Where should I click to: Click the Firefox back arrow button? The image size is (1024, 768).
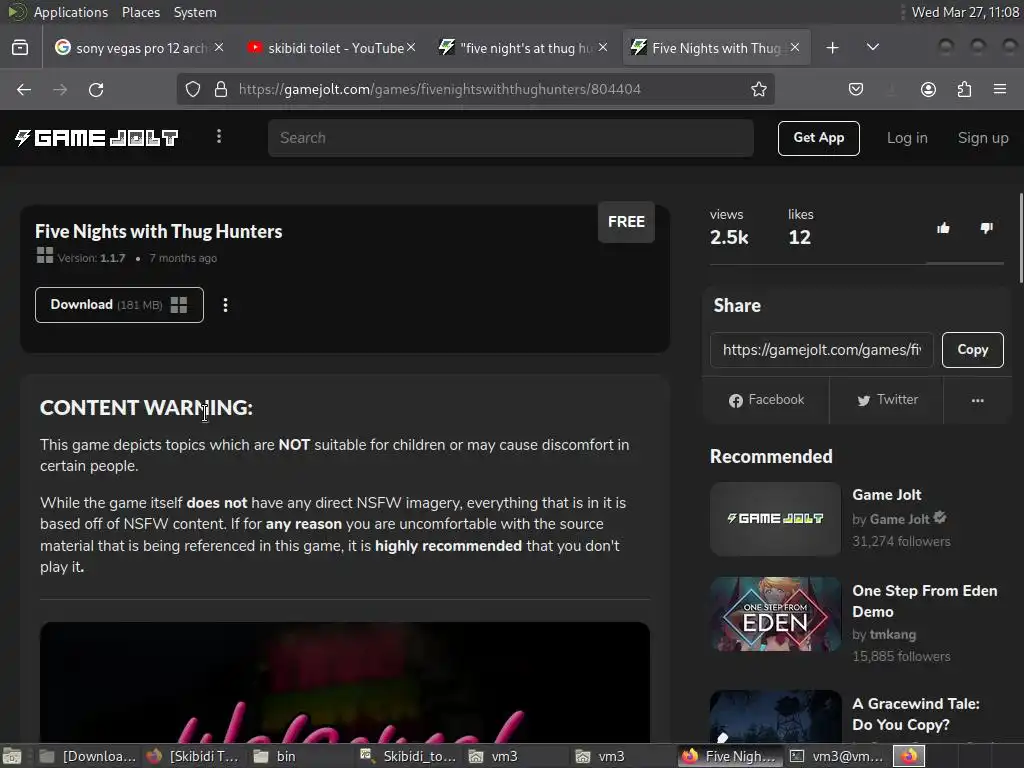[24, 89]
